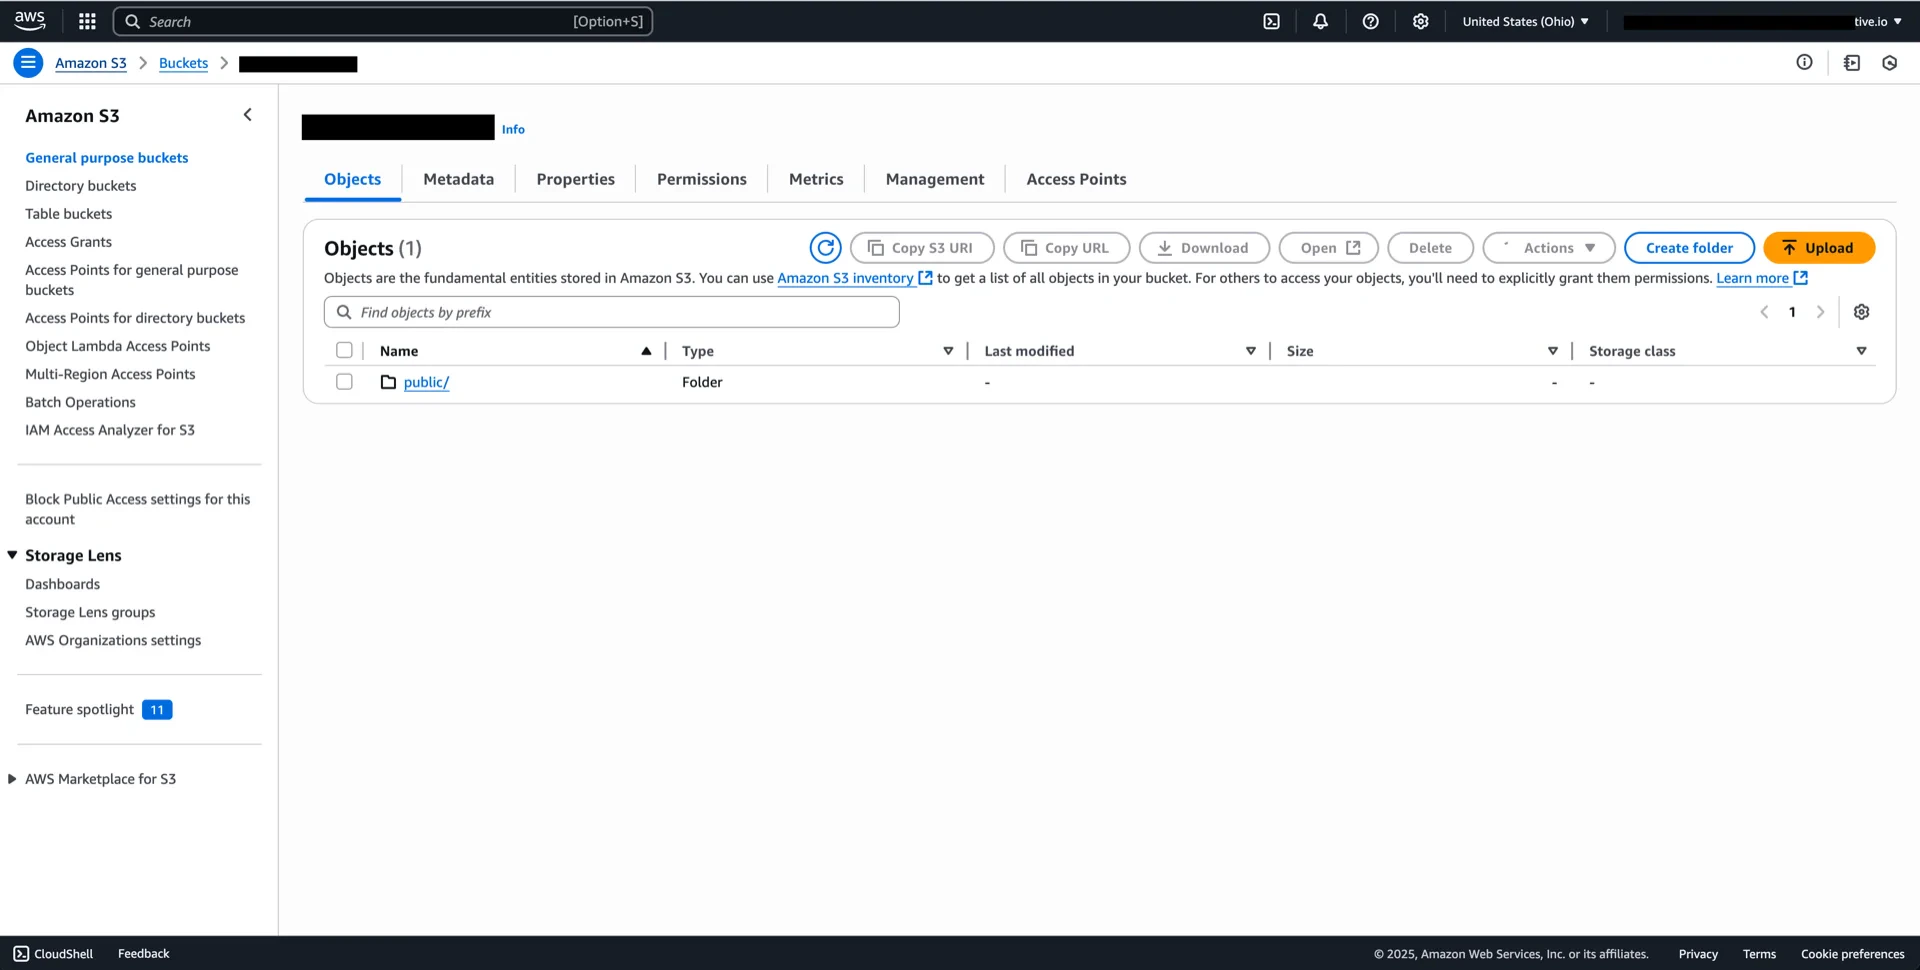
Task: Switch to the Objects tab
Action: point(352,179)
